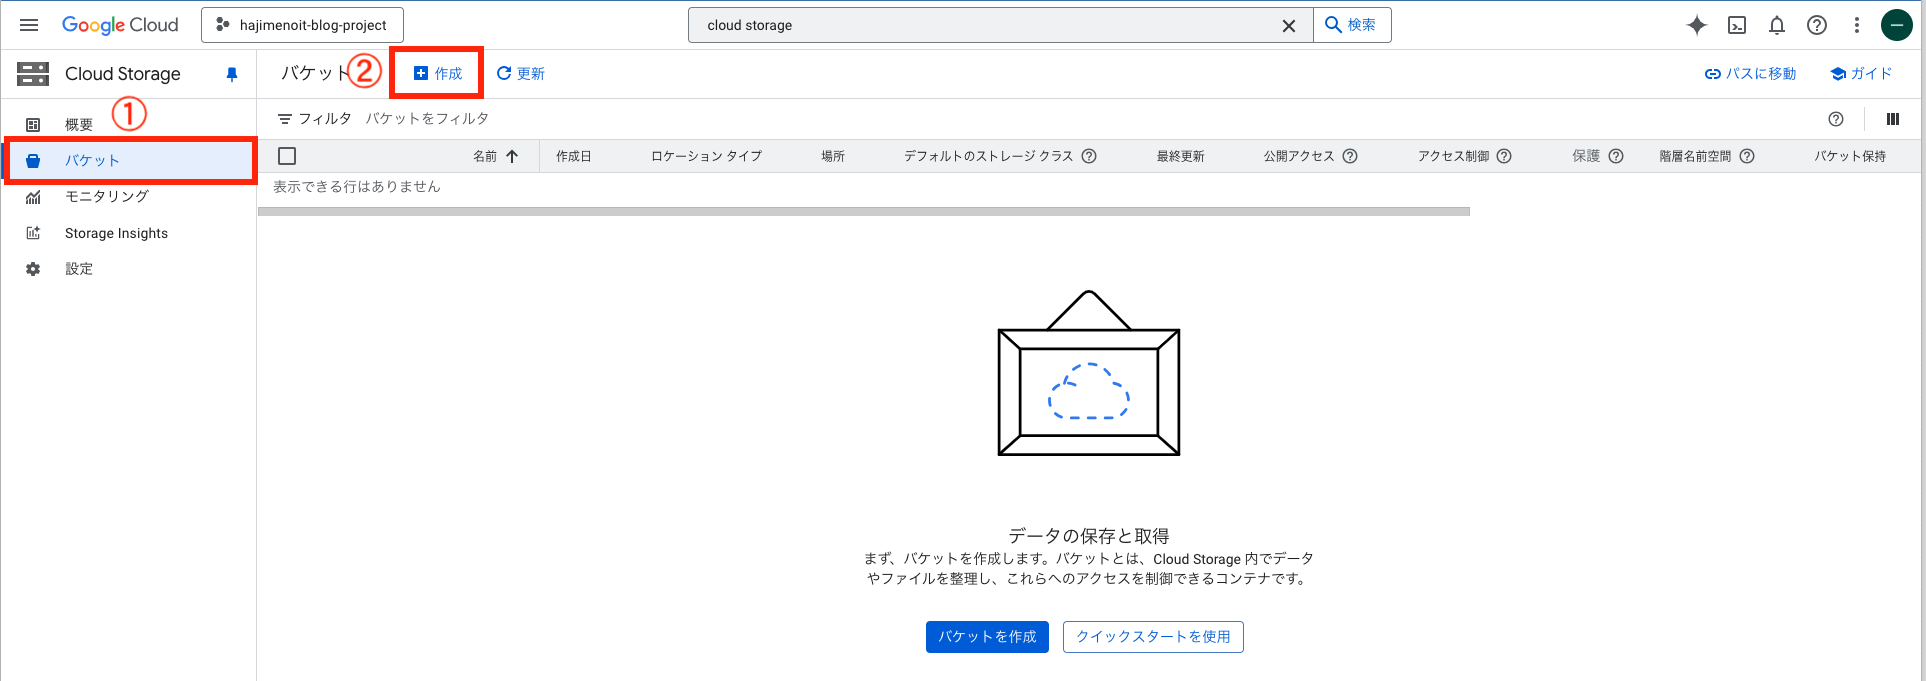Open help for アクセス制御
The width and height of the screenshot is (1926, 681).
[1504, 156]
